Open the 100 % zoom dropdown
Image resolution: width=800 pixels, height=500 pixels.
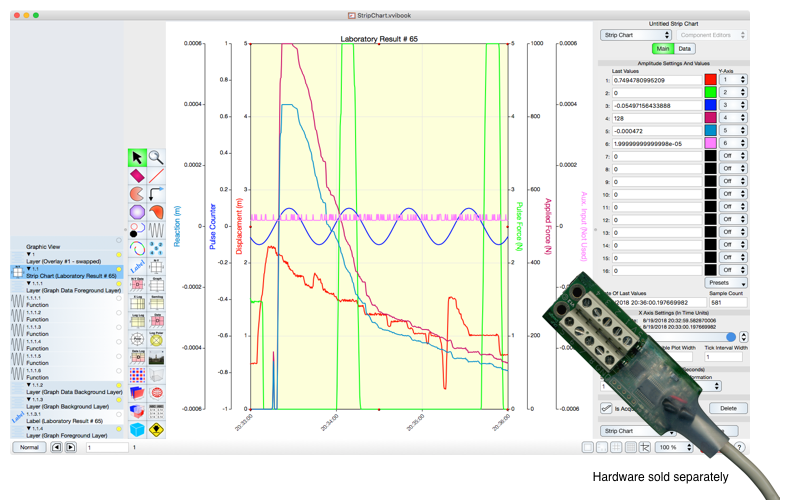674,447
